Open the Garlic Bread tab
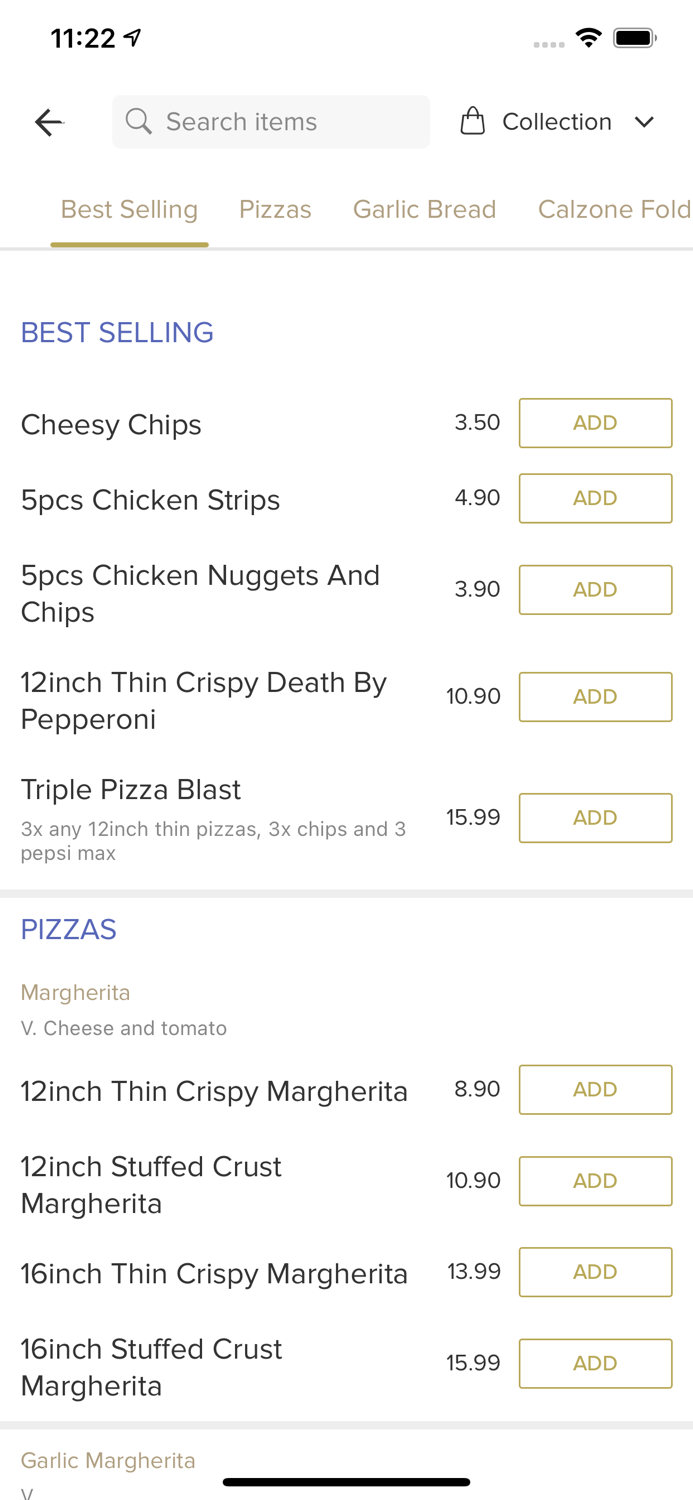Viewport: 693px width, 1500px height. click(424, 209)
